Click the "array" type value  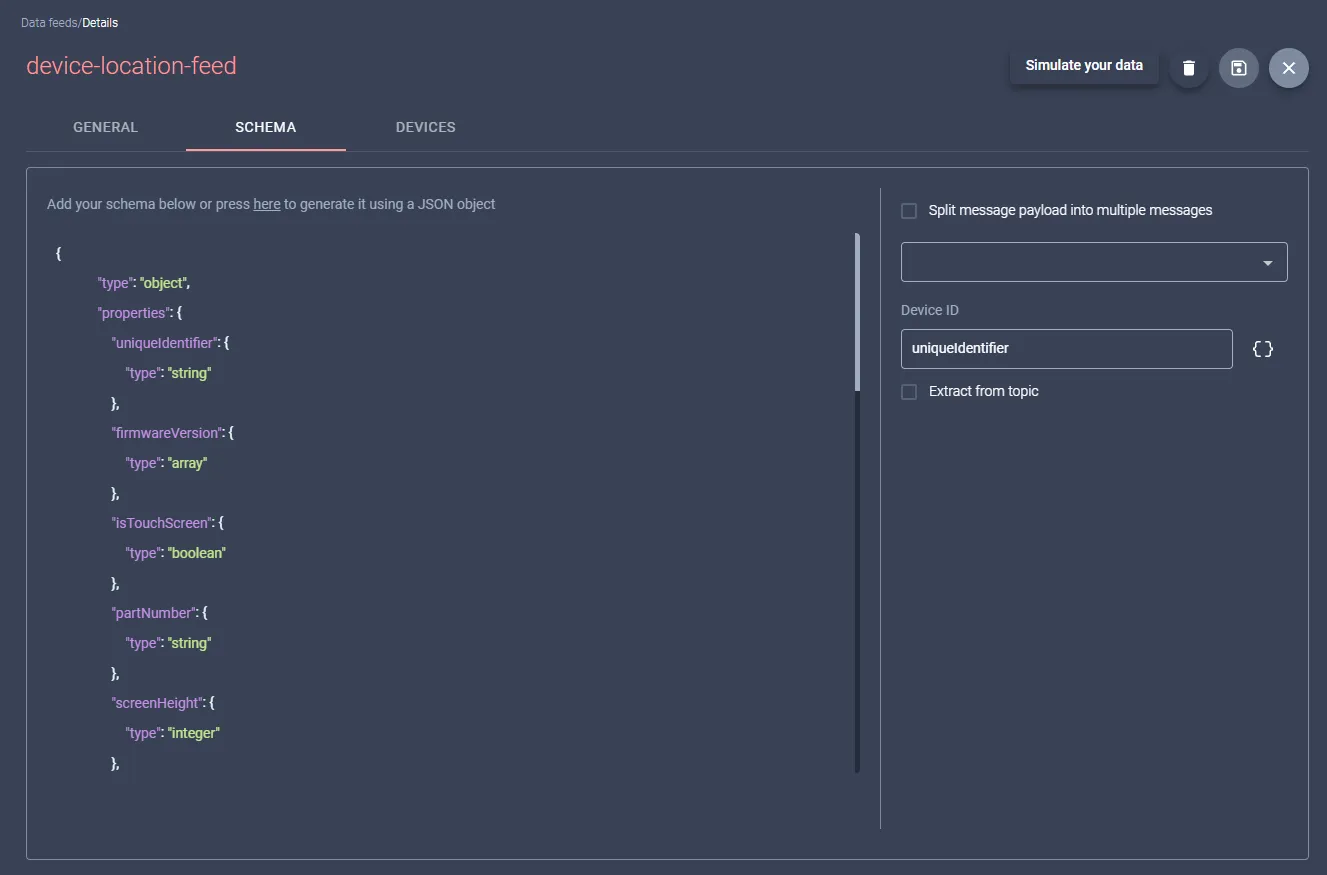[187, 463]
